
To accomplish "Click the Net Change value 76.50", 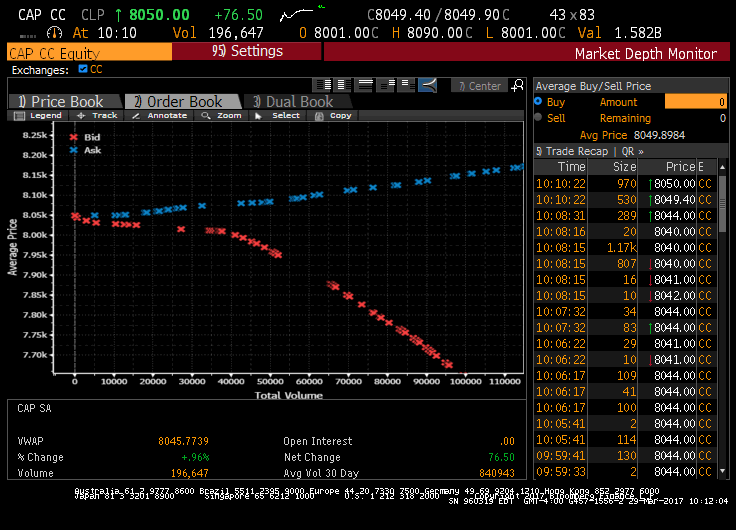I will (x=501, y=457).
